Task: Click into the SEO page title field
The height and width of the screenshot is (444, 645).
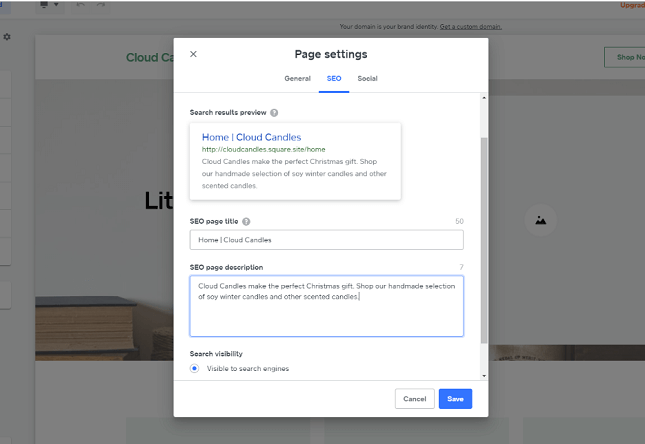Action: [326, 240]
